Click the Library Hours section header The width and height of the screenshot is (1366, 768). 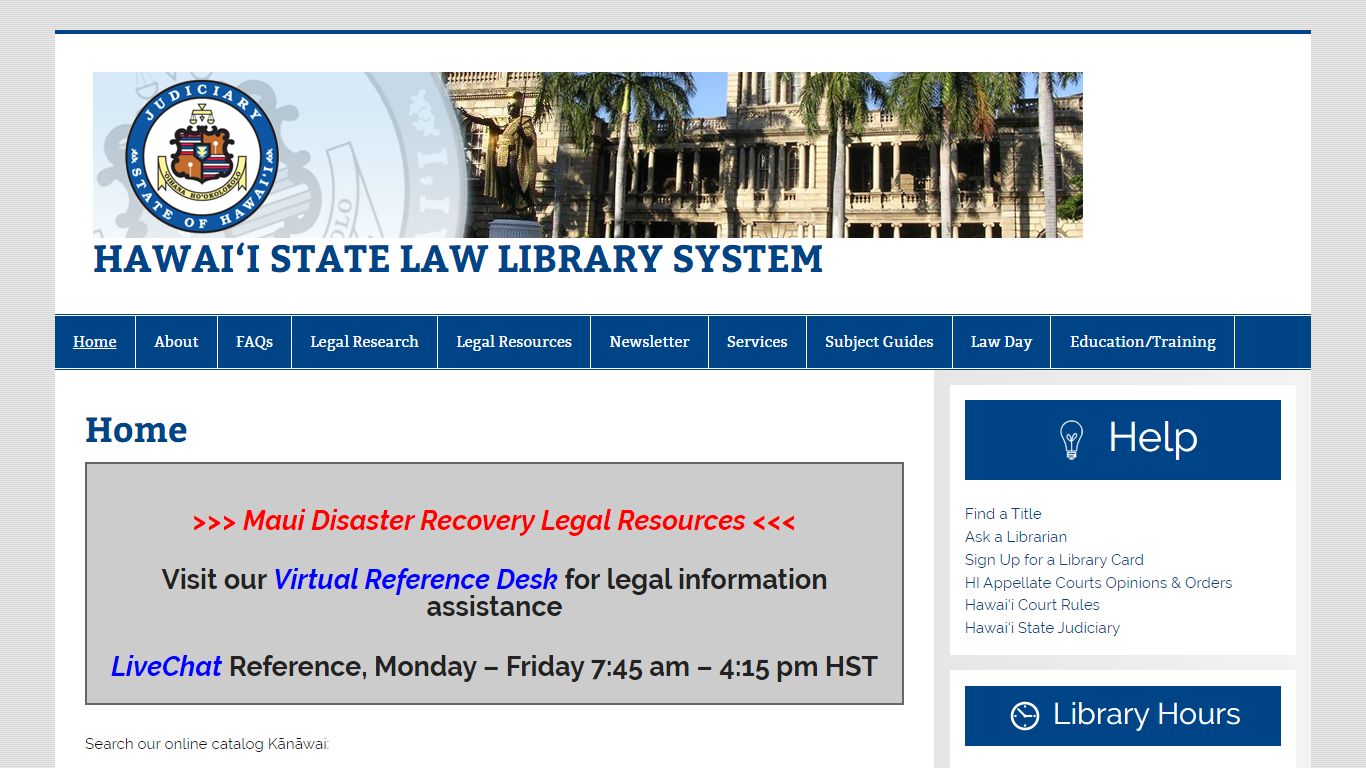pos(1123,716)
